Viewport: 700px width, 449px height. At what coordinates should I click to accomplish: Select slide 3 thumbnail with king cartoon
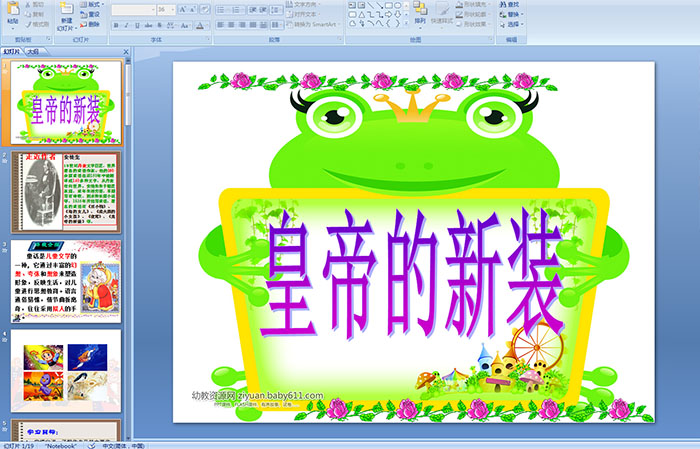tap(66, 282)
